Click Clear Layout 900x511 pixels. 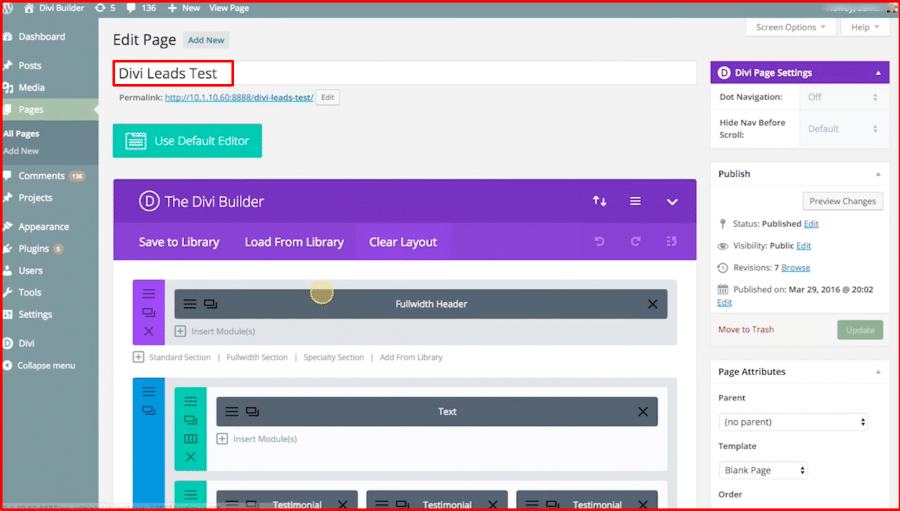pyautogui.click(x=403, y=242)
